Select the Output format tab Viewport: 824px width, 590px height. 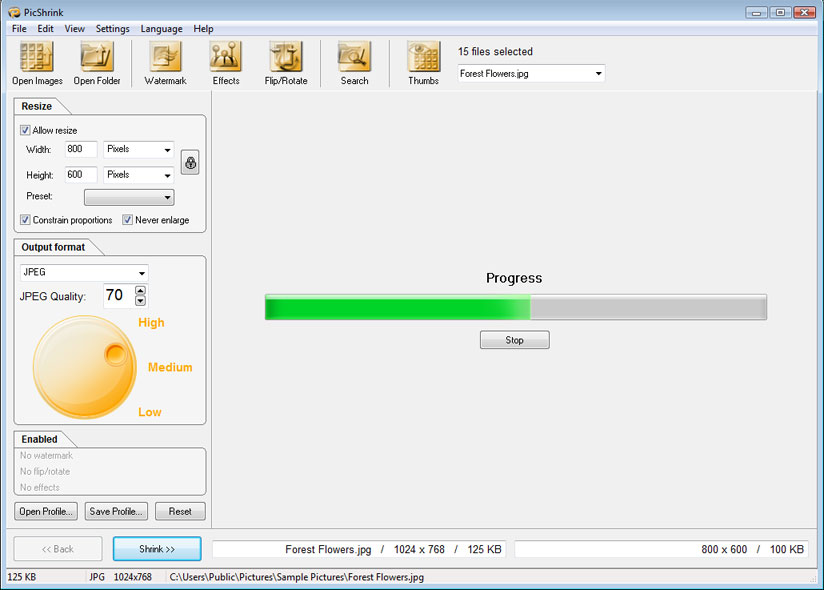tap(53, 247)
